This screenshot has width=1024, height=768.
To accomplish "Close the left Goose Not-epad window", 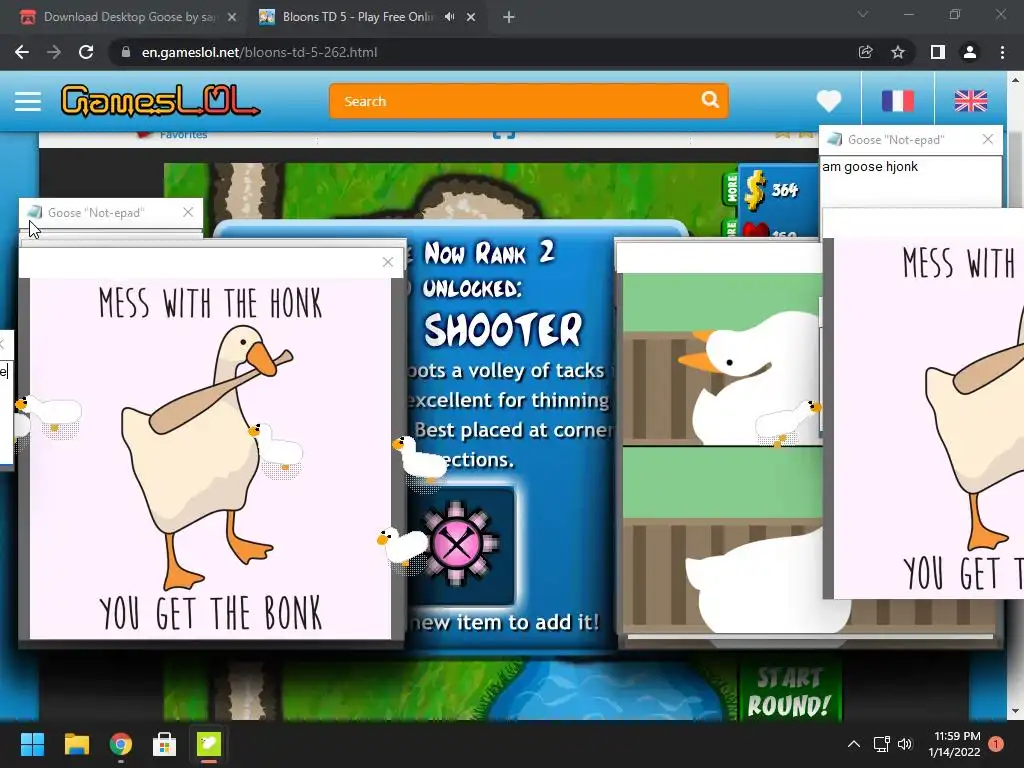I will coord(188,212).
